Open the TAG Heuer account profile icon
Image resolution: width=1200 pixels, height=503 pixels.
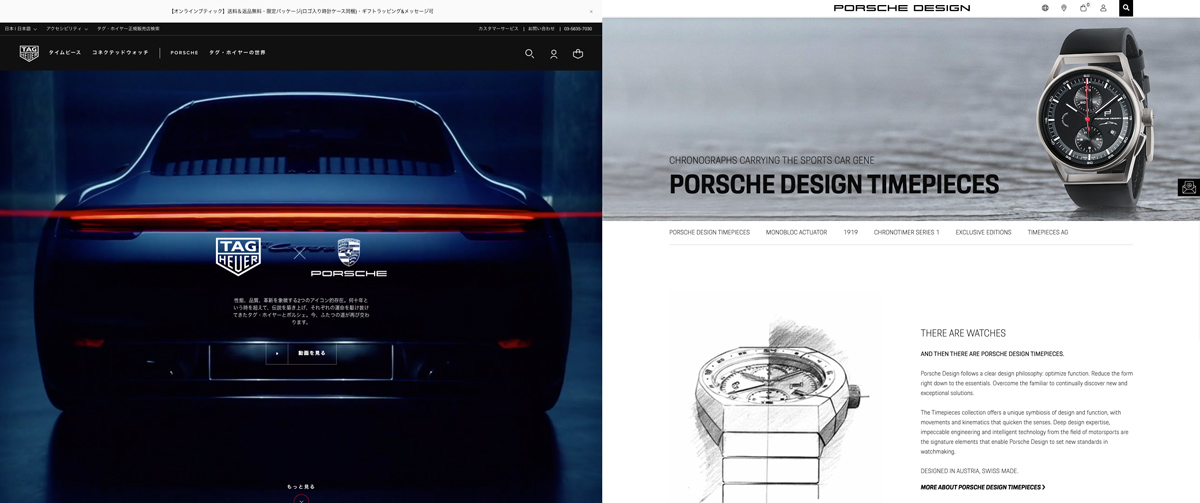(554, 54)
